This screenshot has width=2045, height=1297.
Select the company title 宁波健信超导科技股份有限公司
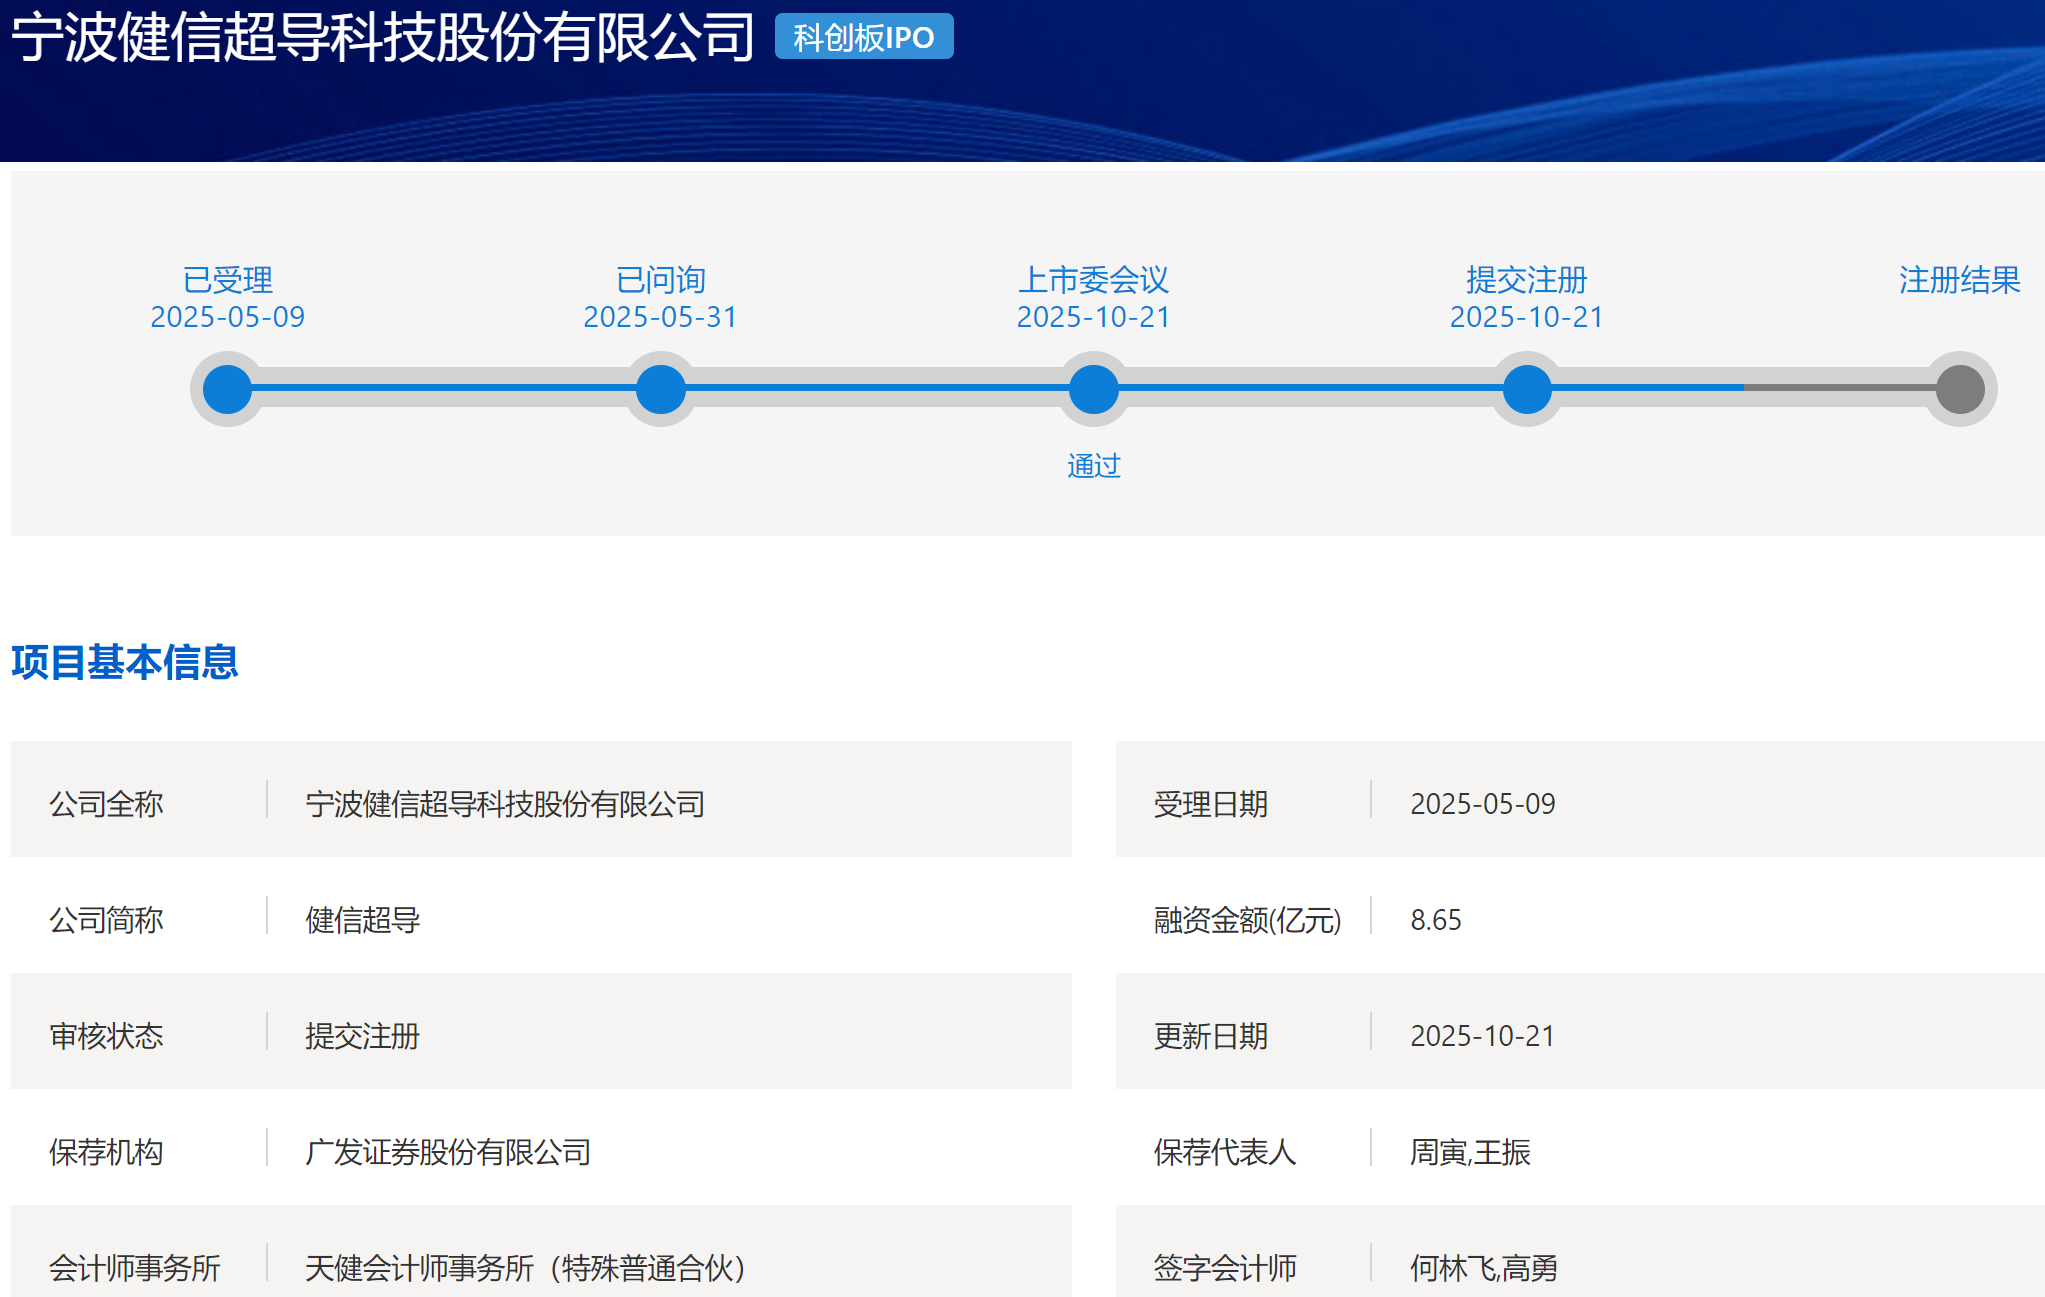tap(380, 33)
